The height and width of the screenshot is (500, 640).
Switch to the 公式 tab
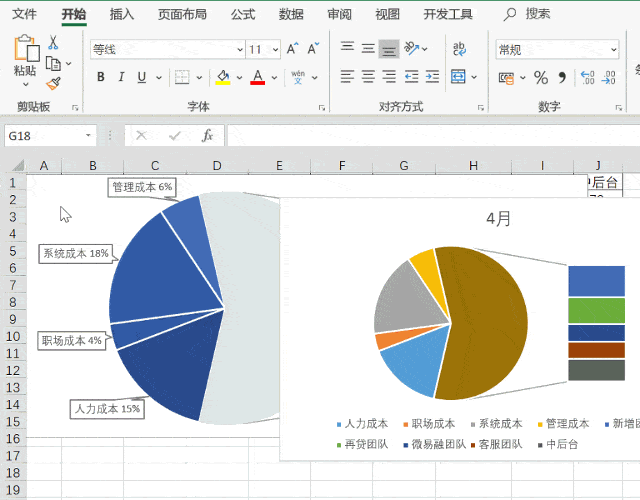pos(243,14)
